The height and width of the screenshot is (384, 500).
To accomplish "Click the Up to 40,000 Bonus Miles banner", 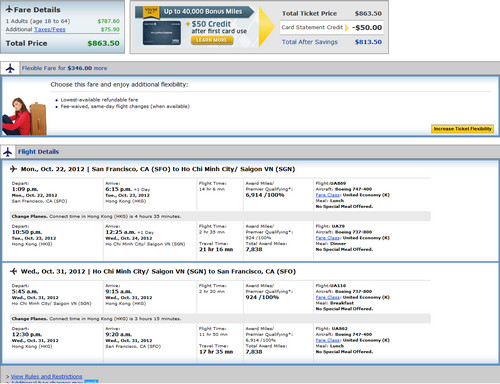I will click(194, 12).
